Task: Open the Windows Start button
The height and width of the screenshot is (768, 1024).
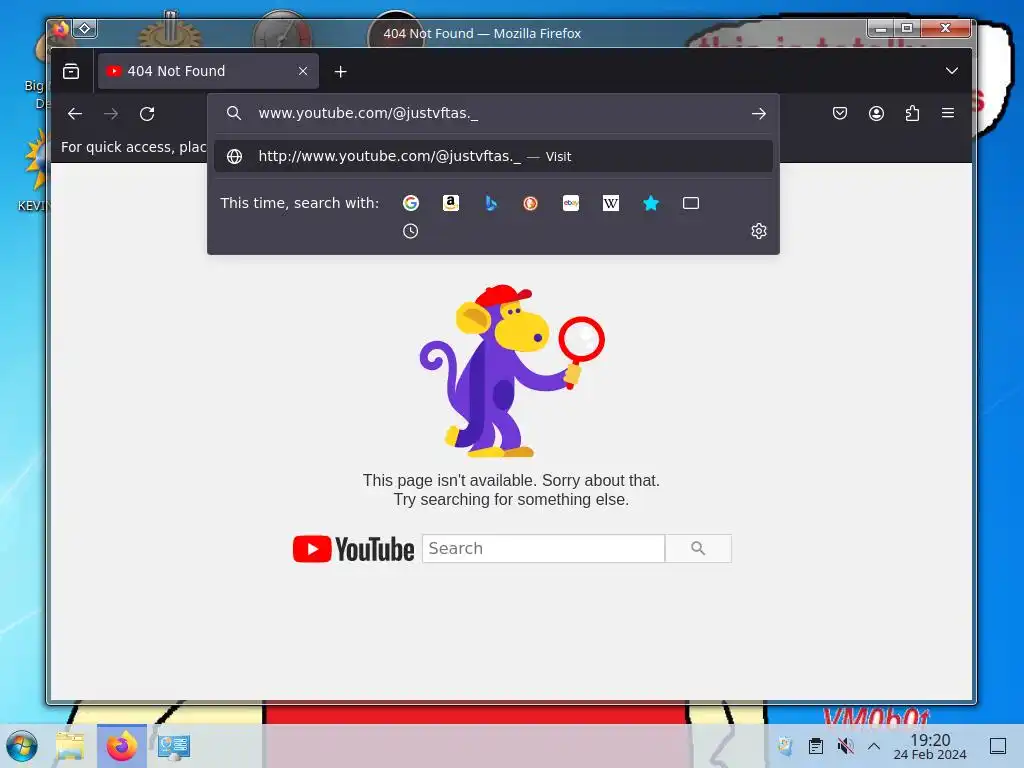Action: coord(22,746)
